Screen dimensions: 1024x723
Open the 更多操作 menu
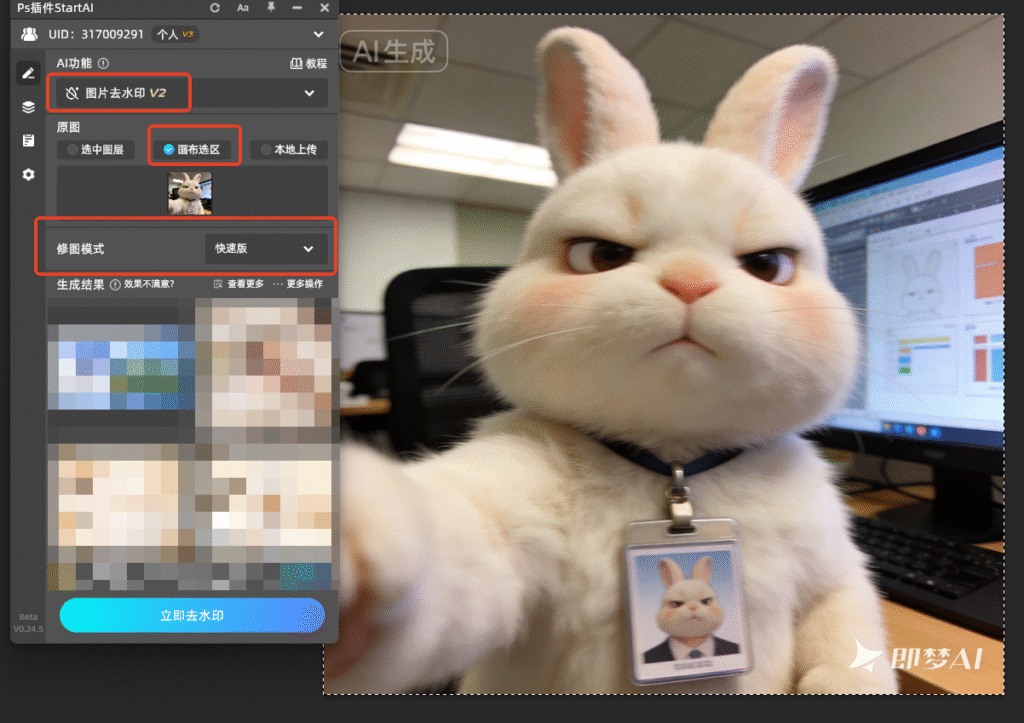[x=298, y=284]
